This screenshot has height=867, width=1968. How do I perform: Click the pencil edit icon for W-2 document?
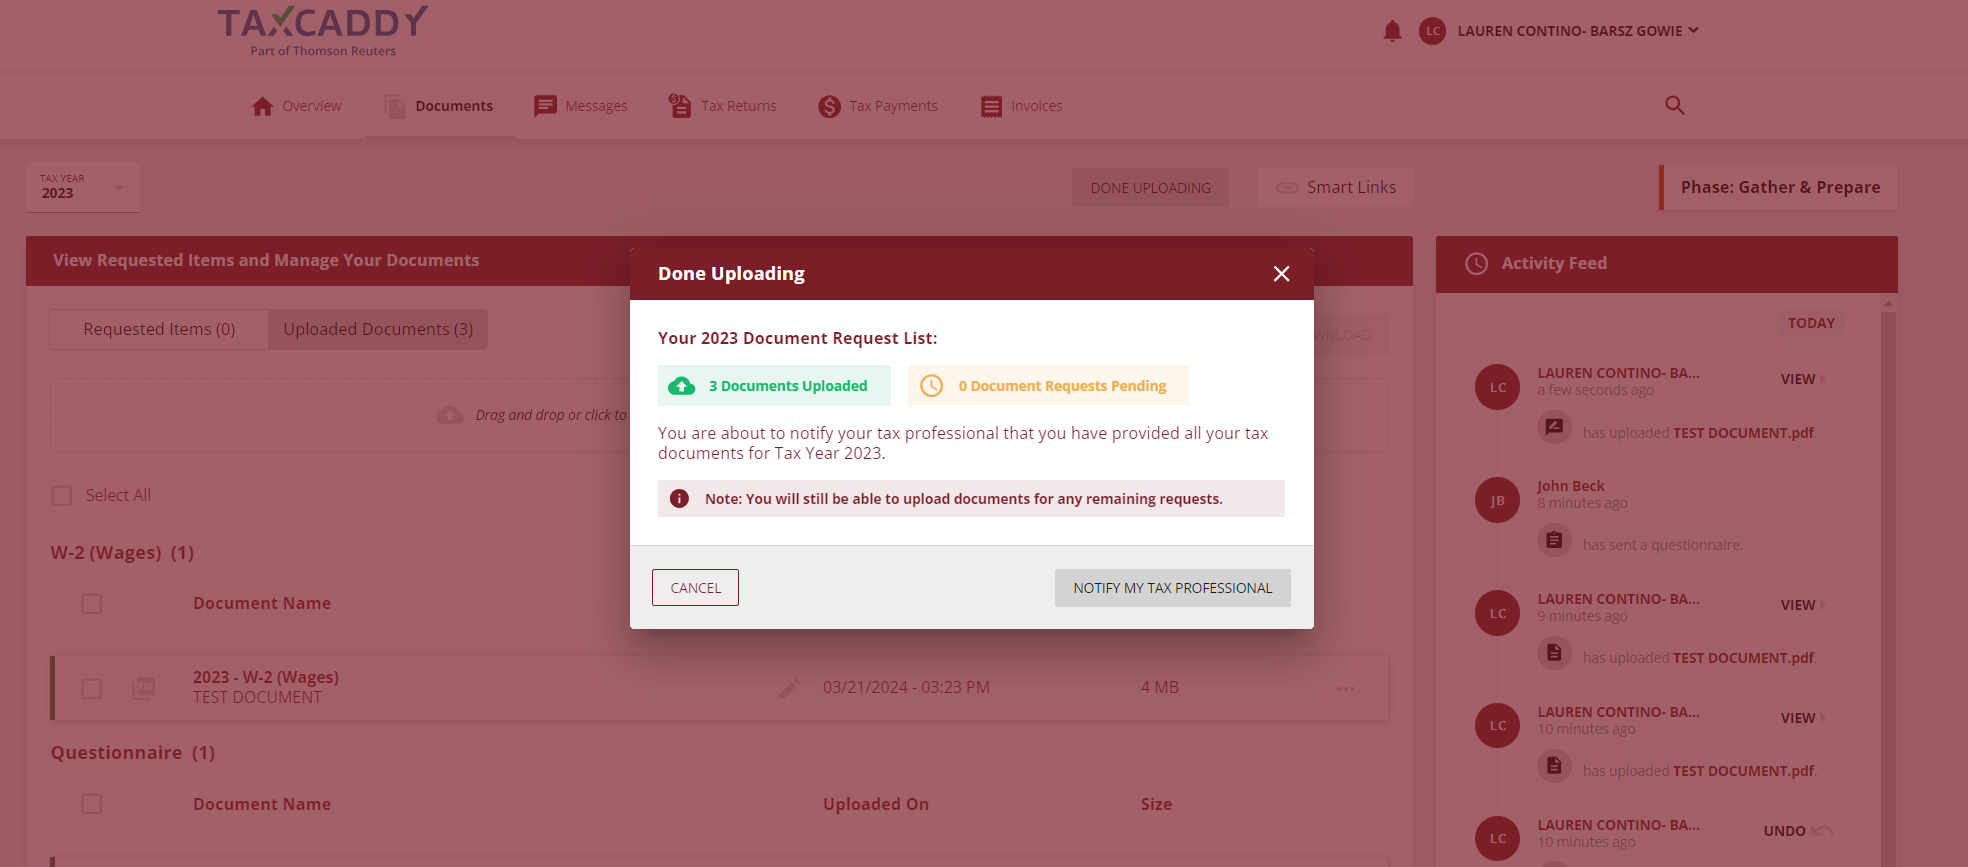click(789, 688)
